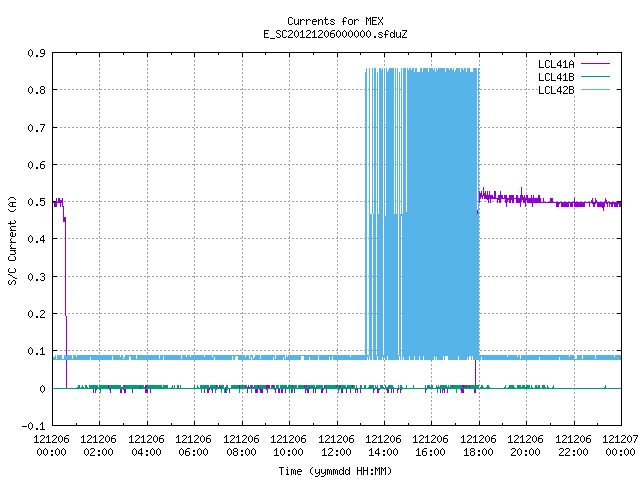Click the y-axis tick value 0.3
The image size is (640, 480).
point(36,277)
